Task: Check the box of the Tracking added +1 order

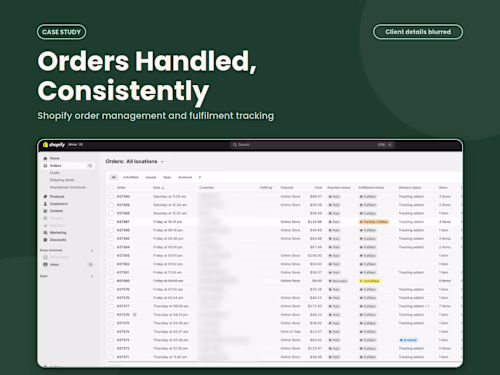Action: pyautogui.click(x=111, y=306)
